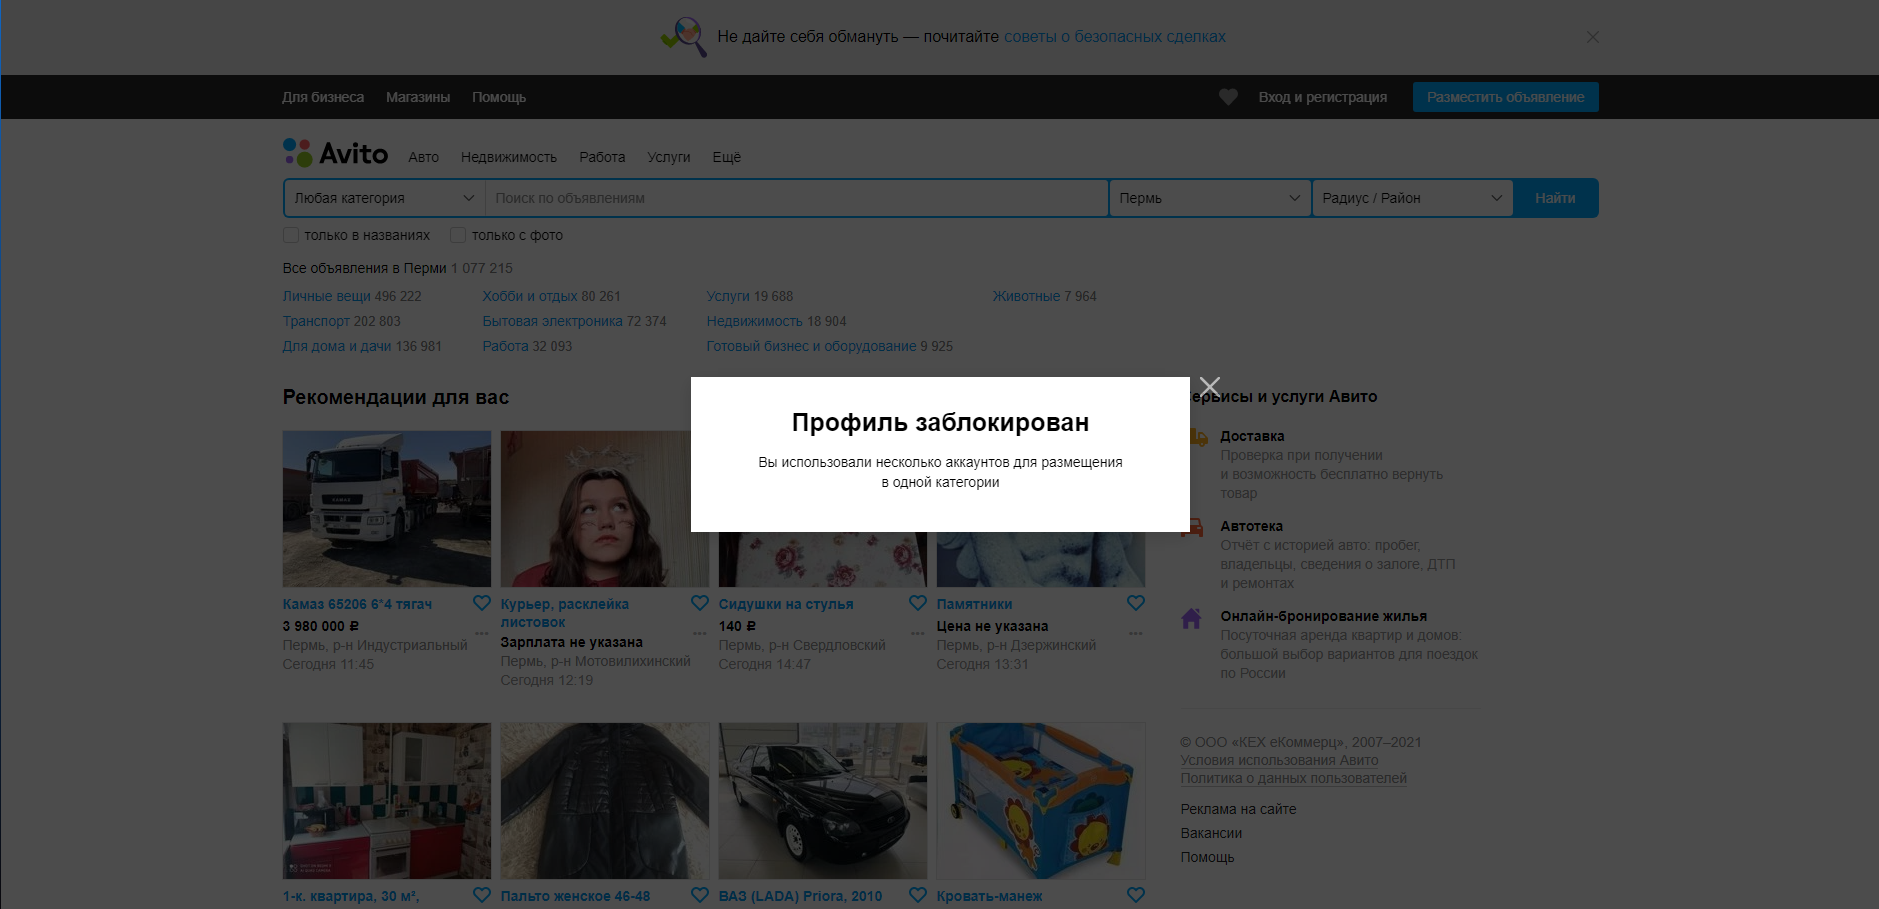Open Политика о данных пользователей

click(x=1293, y=778)
